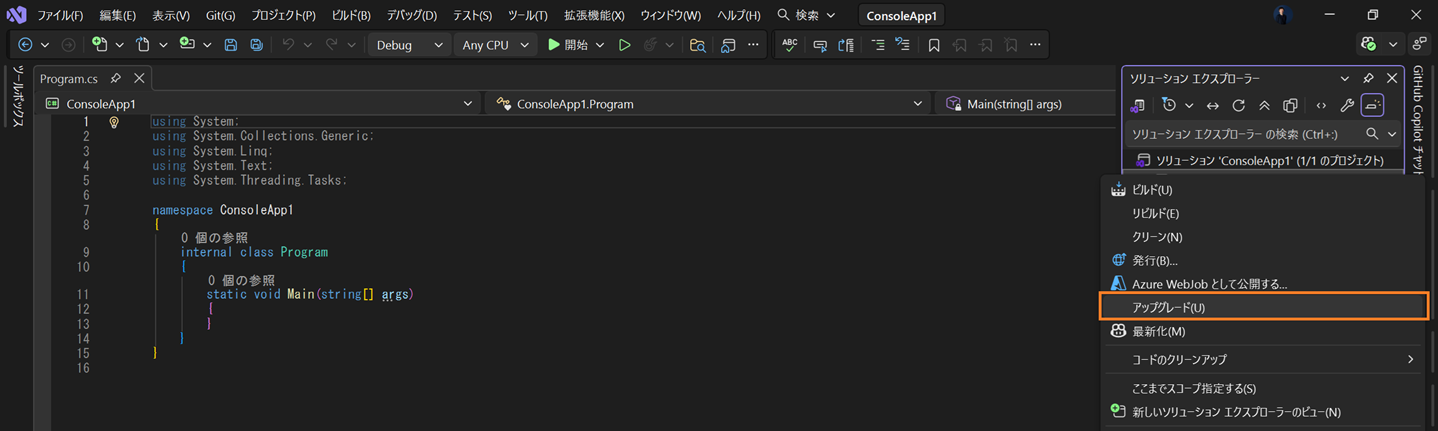The width and height of the screenshot is (1438, 431).
Task: Click 最新化(M) in the context menu
Action: [1264, 331]
